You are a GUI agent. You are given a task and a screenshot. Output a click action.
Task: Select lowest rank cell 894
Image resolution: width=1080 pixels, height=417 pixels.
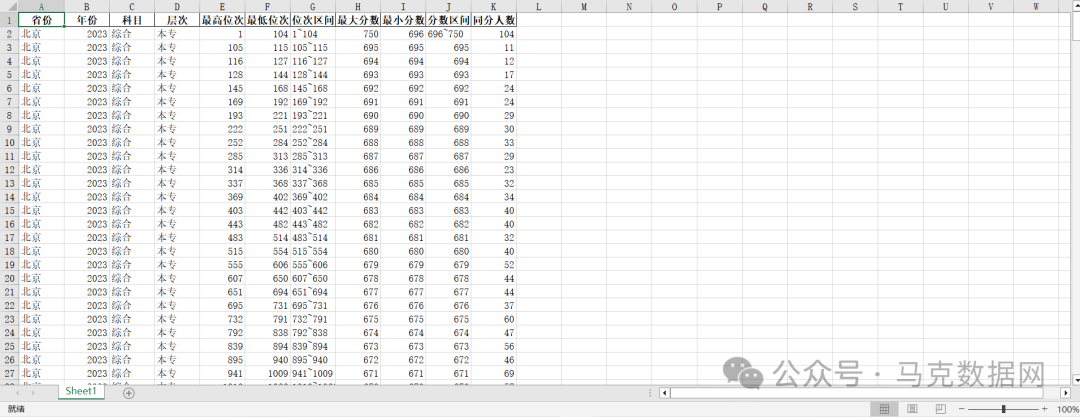[x=267, y=346]
